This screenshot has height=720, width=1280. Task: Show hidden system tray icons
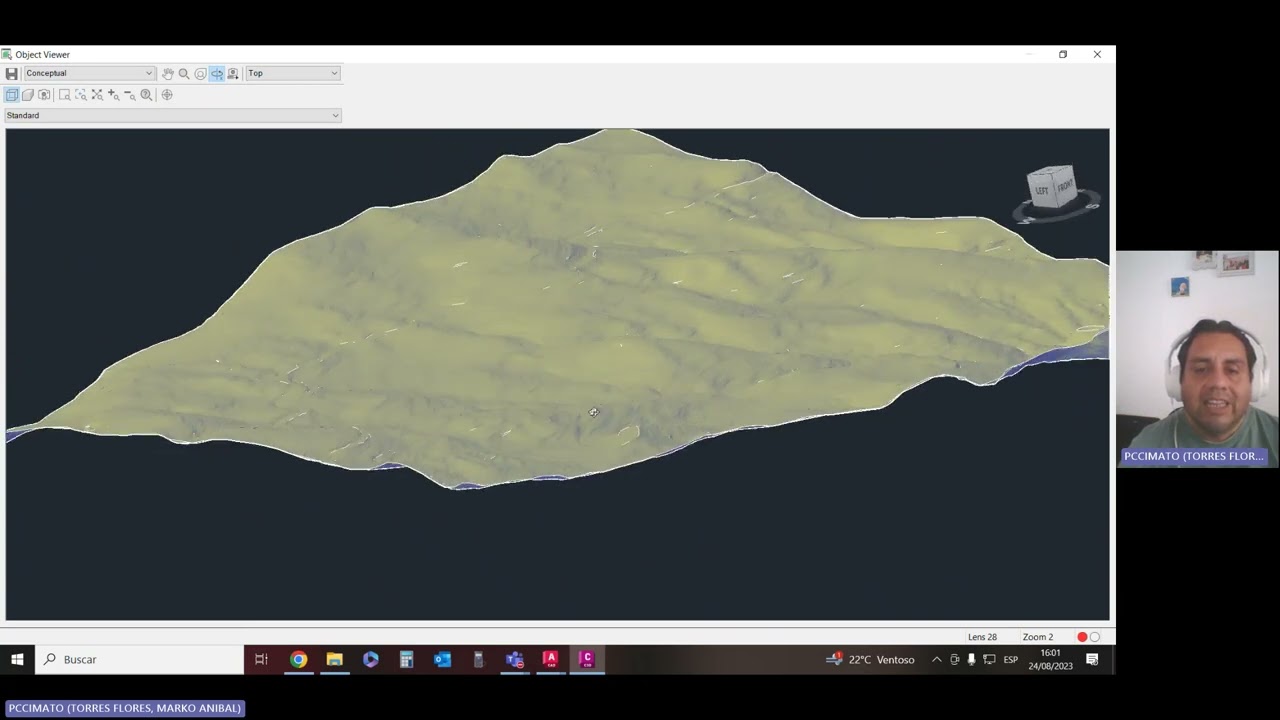(x=936, y=659)
